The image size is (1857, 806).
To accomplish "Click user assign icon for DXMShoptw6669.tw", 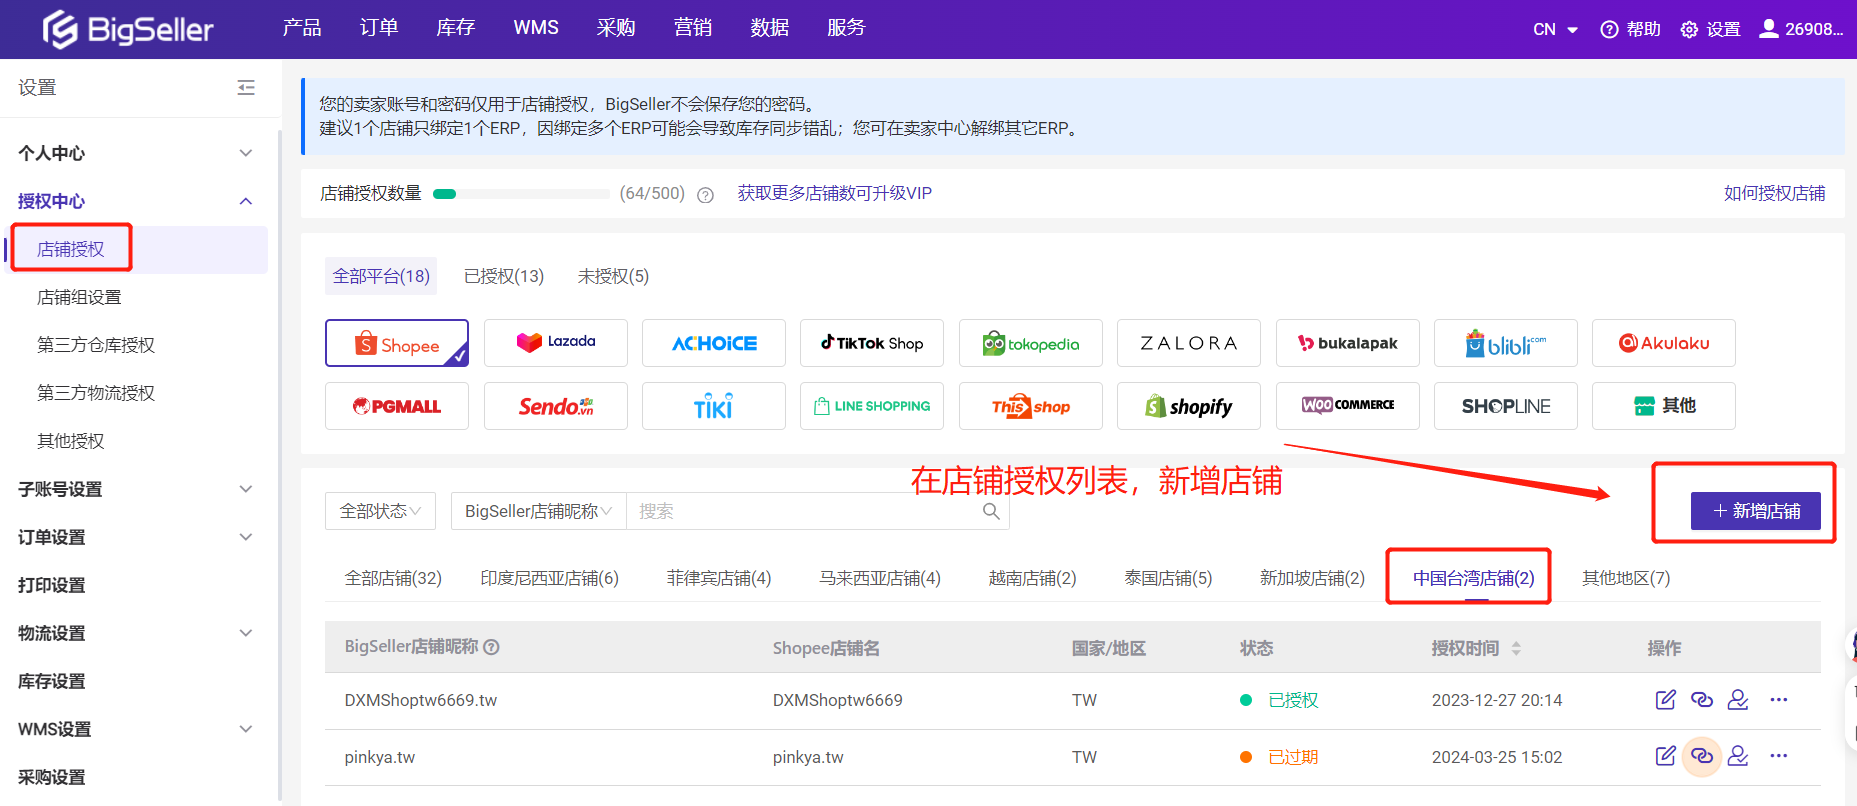I will coord(1738,700).
